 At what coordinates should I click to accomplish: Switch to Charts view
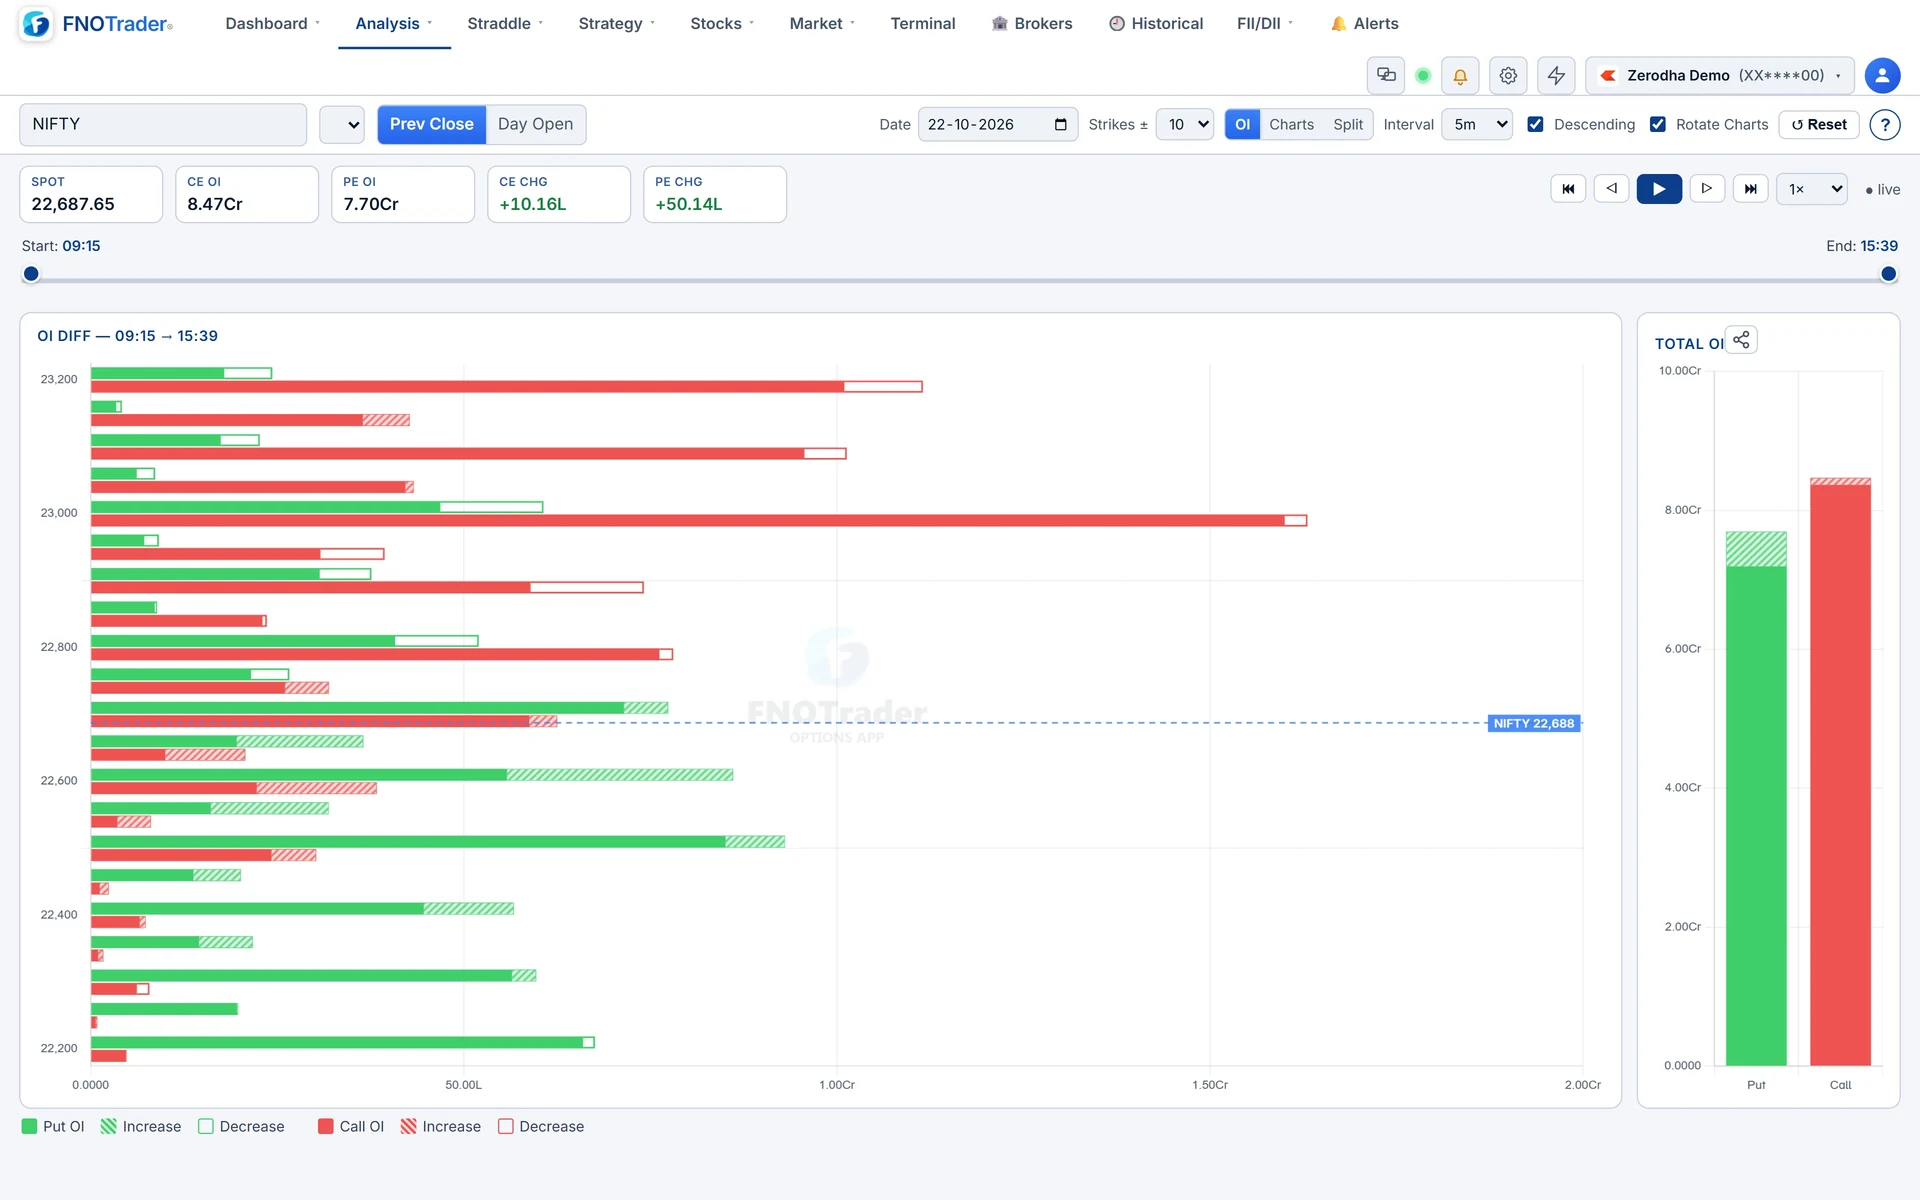[1291, 124]
